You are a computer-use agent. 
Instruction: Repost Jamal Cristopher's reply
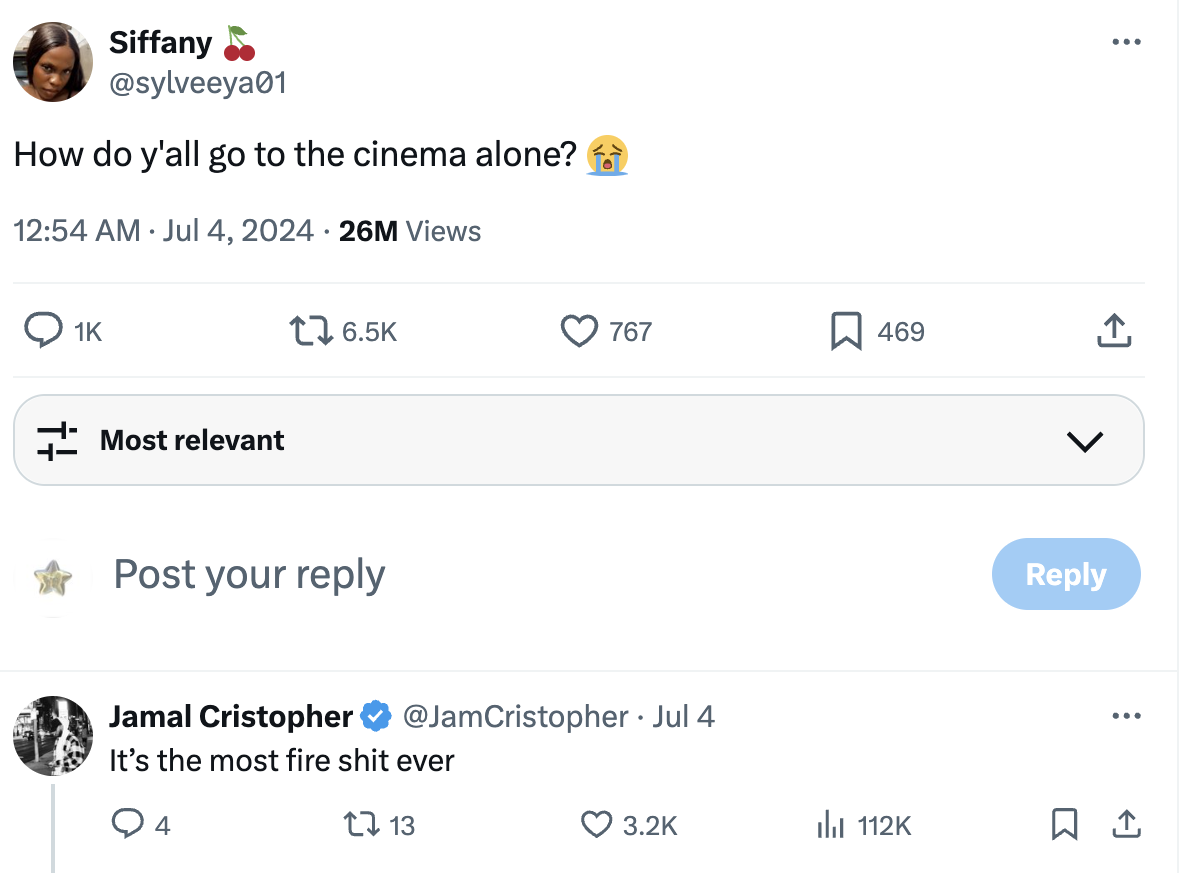pyautogui.click(x=357, y=825)
